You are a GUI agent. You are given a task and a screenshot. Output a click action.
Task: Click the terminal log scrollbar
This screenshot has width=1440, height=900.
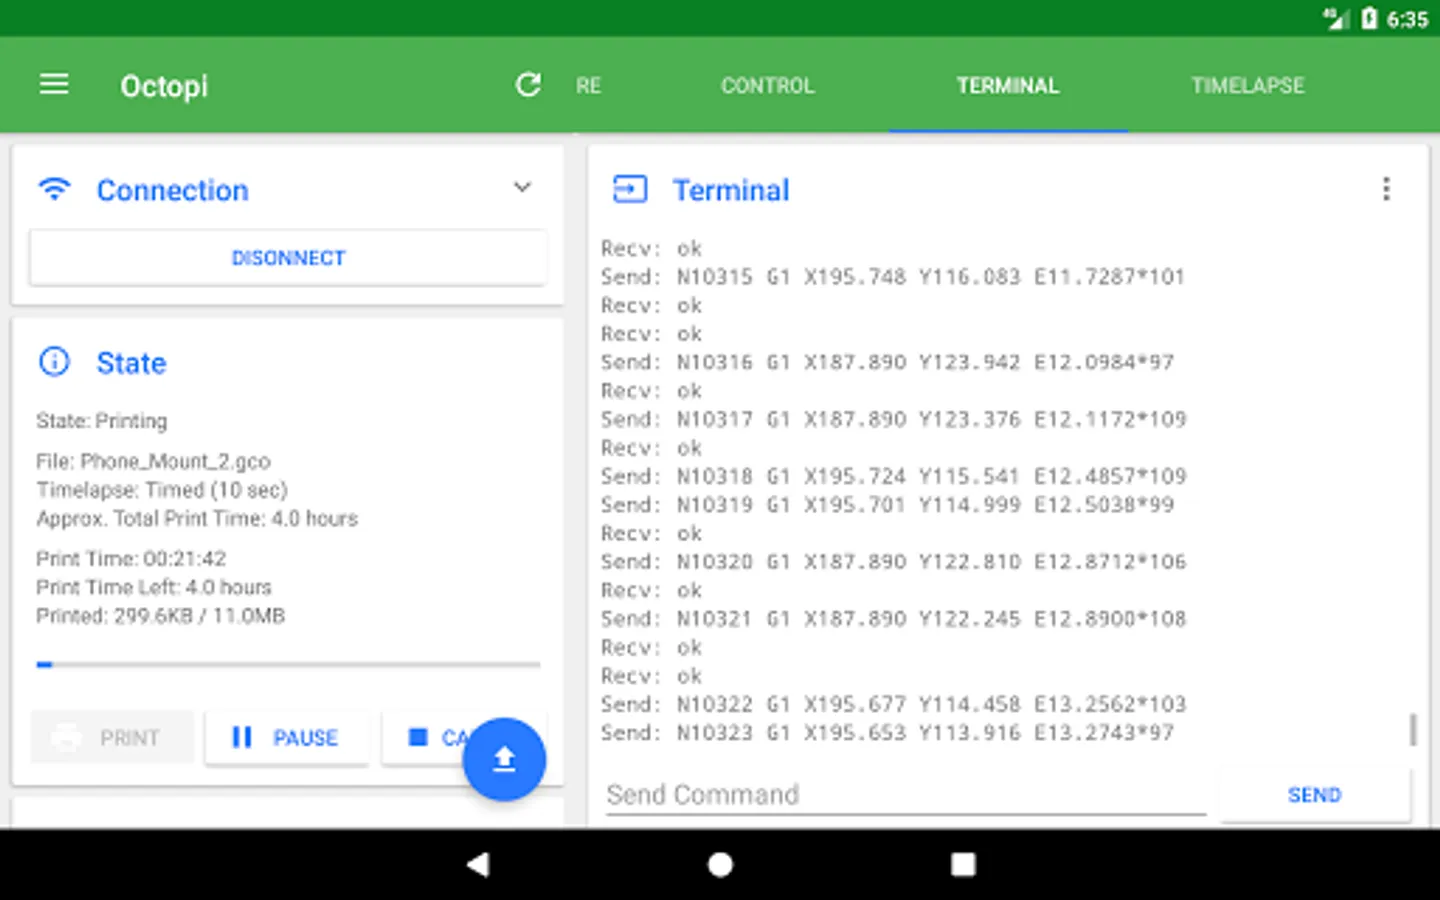[1412, 729]
